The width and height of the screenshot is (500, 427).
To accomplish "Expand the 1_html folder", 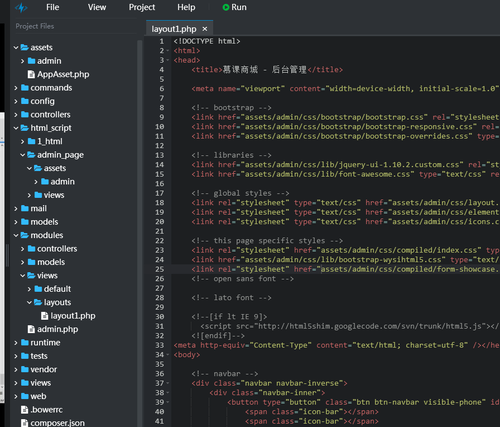I will [x=22, y=142].
